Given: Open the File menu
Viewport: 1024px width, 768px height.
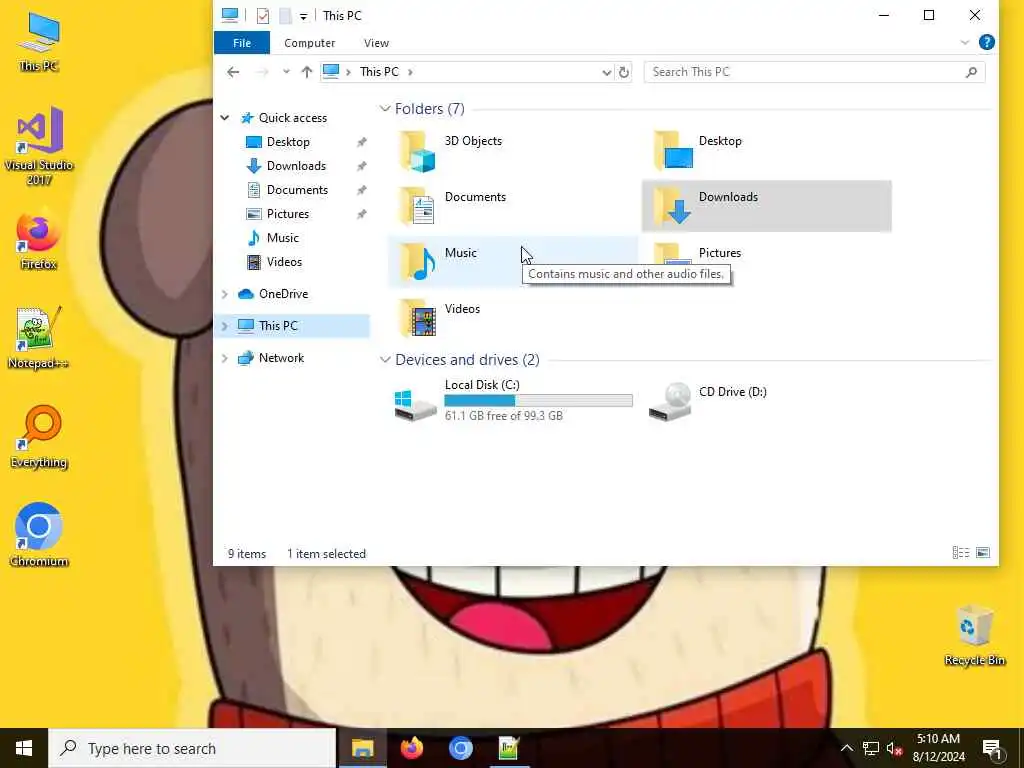Looking at the screenshot, I should (x=242, y=43).
